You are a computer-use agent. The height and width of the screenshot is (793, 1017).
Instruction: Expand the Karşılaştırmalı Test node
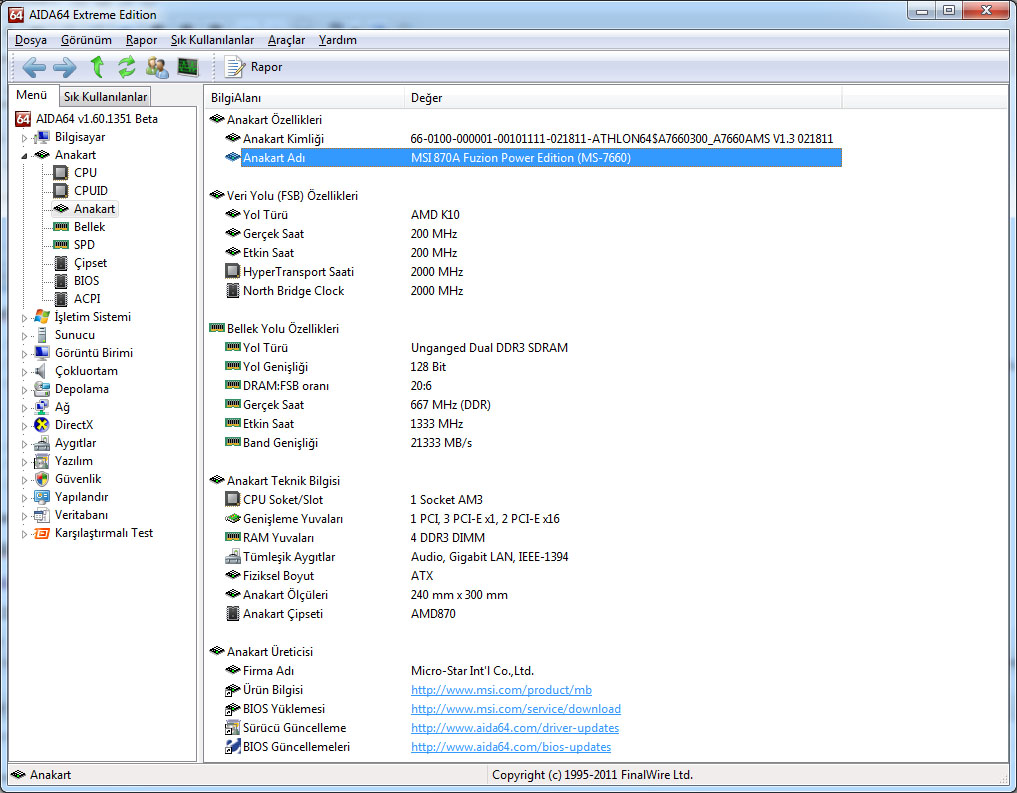(24, 534)
